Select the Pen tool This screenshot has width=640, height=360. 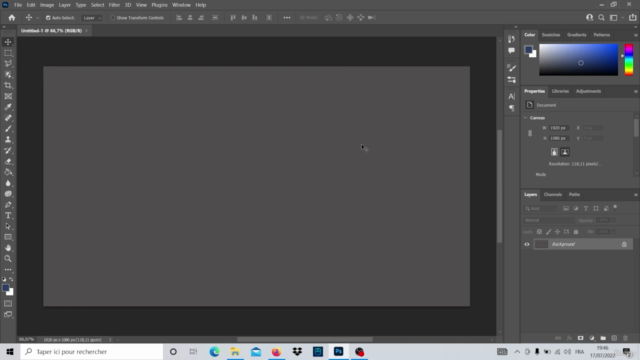[x=8, y=205]
